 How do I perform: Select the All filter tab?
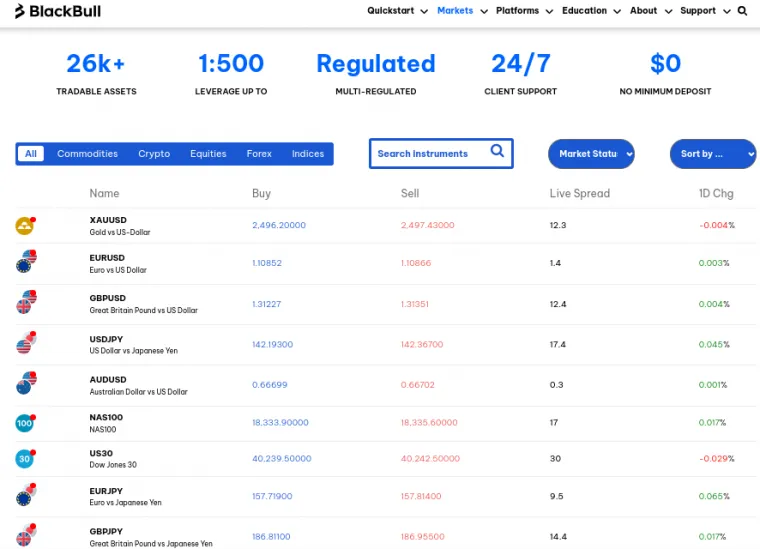tap(31, 154)
